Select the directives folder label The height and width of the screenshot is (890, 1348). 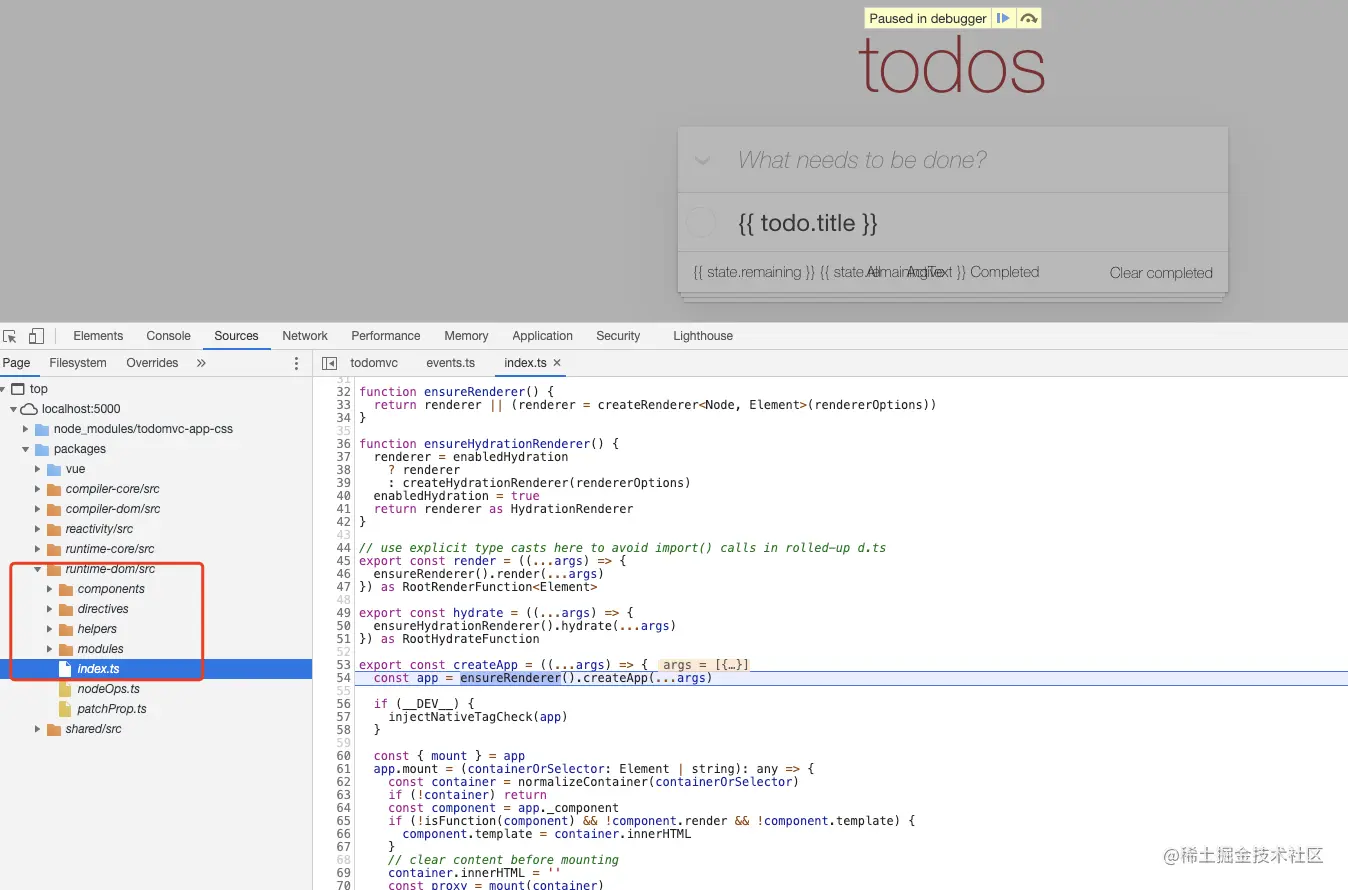click(x=103, y=609)
